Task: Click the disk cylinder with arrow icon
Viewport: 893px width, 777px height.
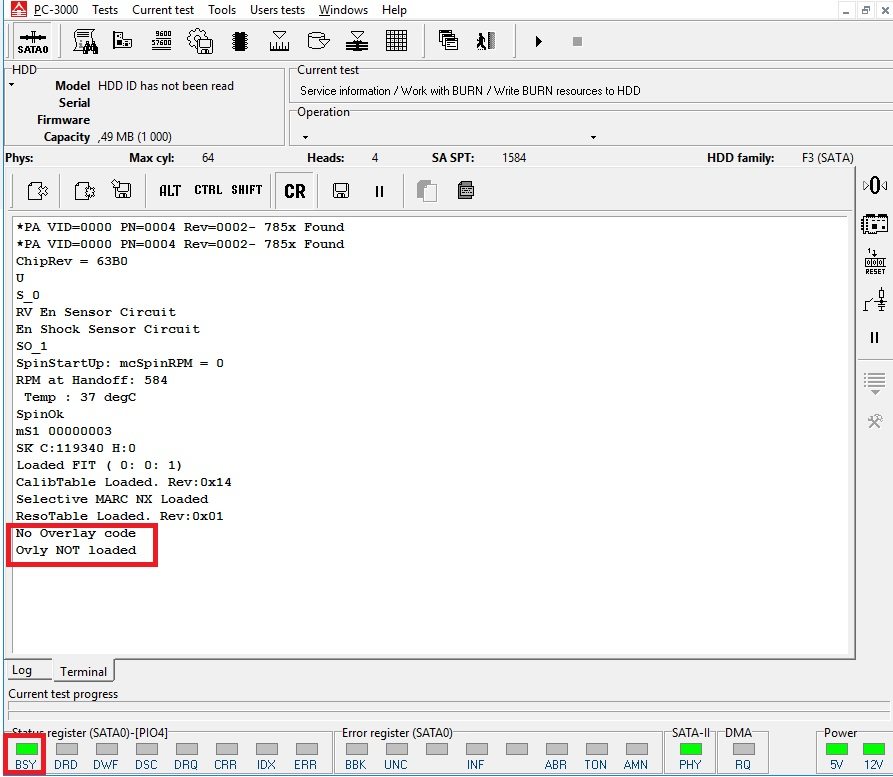Action: (318, 40)
